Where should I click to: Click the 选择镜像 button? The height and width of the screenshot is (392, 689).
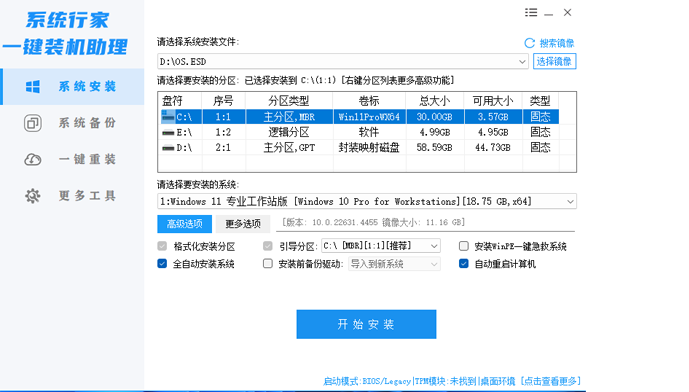(555, 61)
